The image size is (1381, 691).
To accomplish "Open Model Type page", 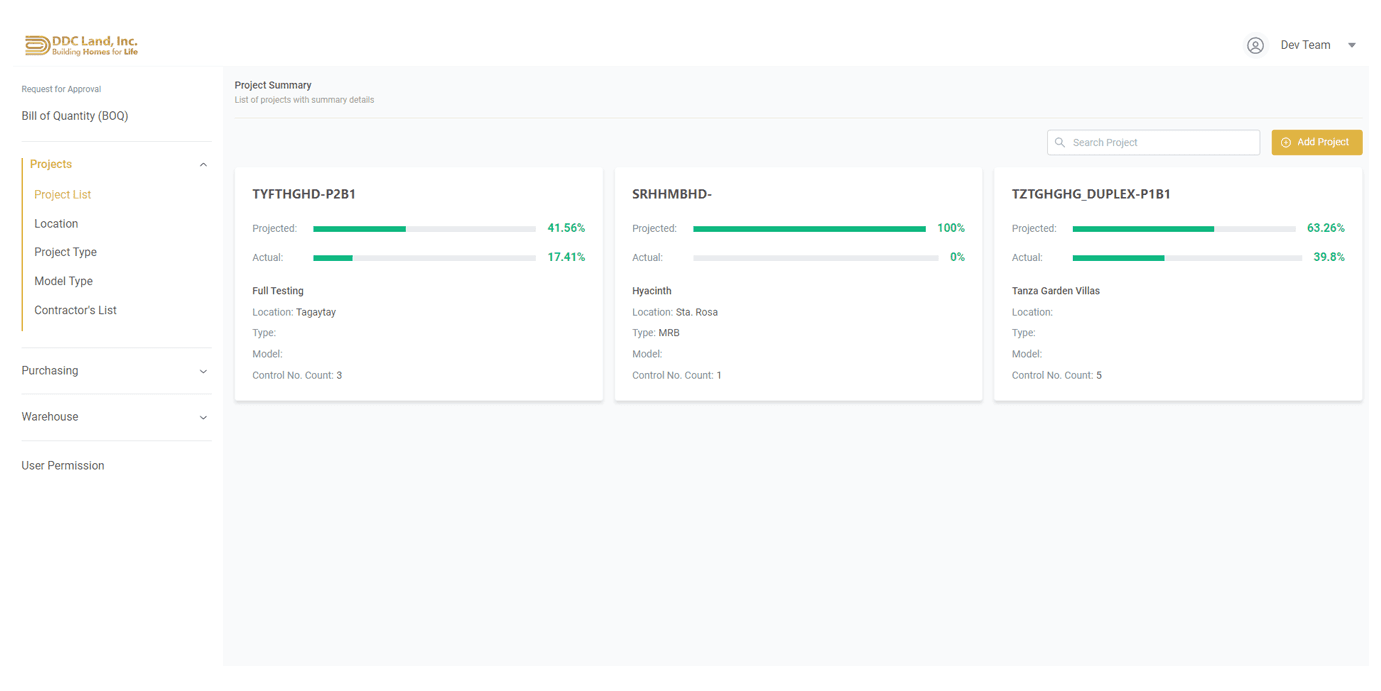I will [63, 281].
